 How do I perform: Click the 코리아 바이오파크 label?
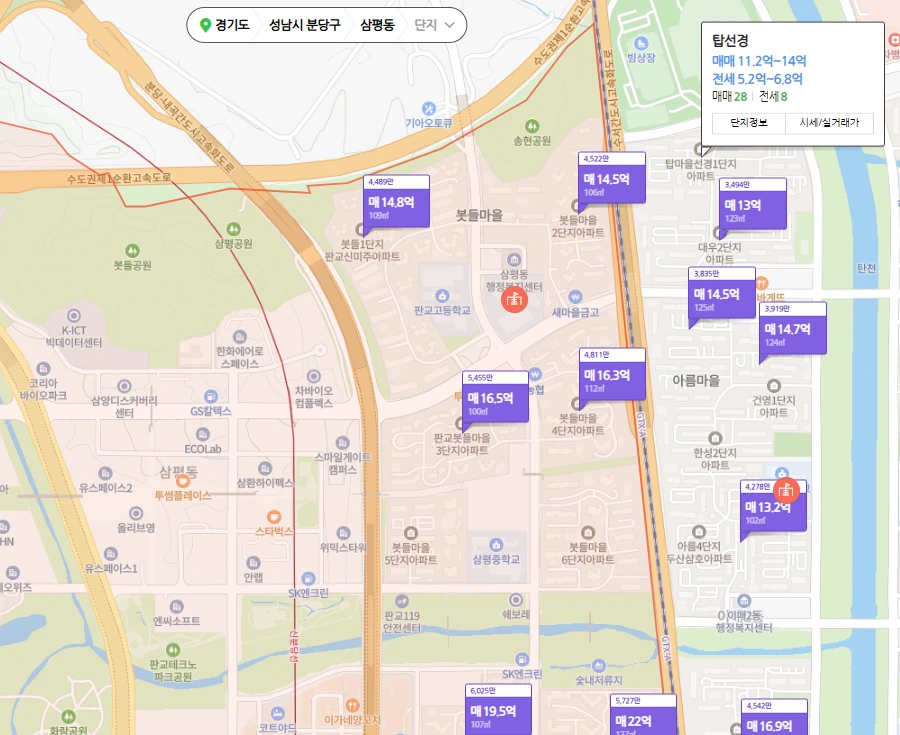[x=43, y=389]
